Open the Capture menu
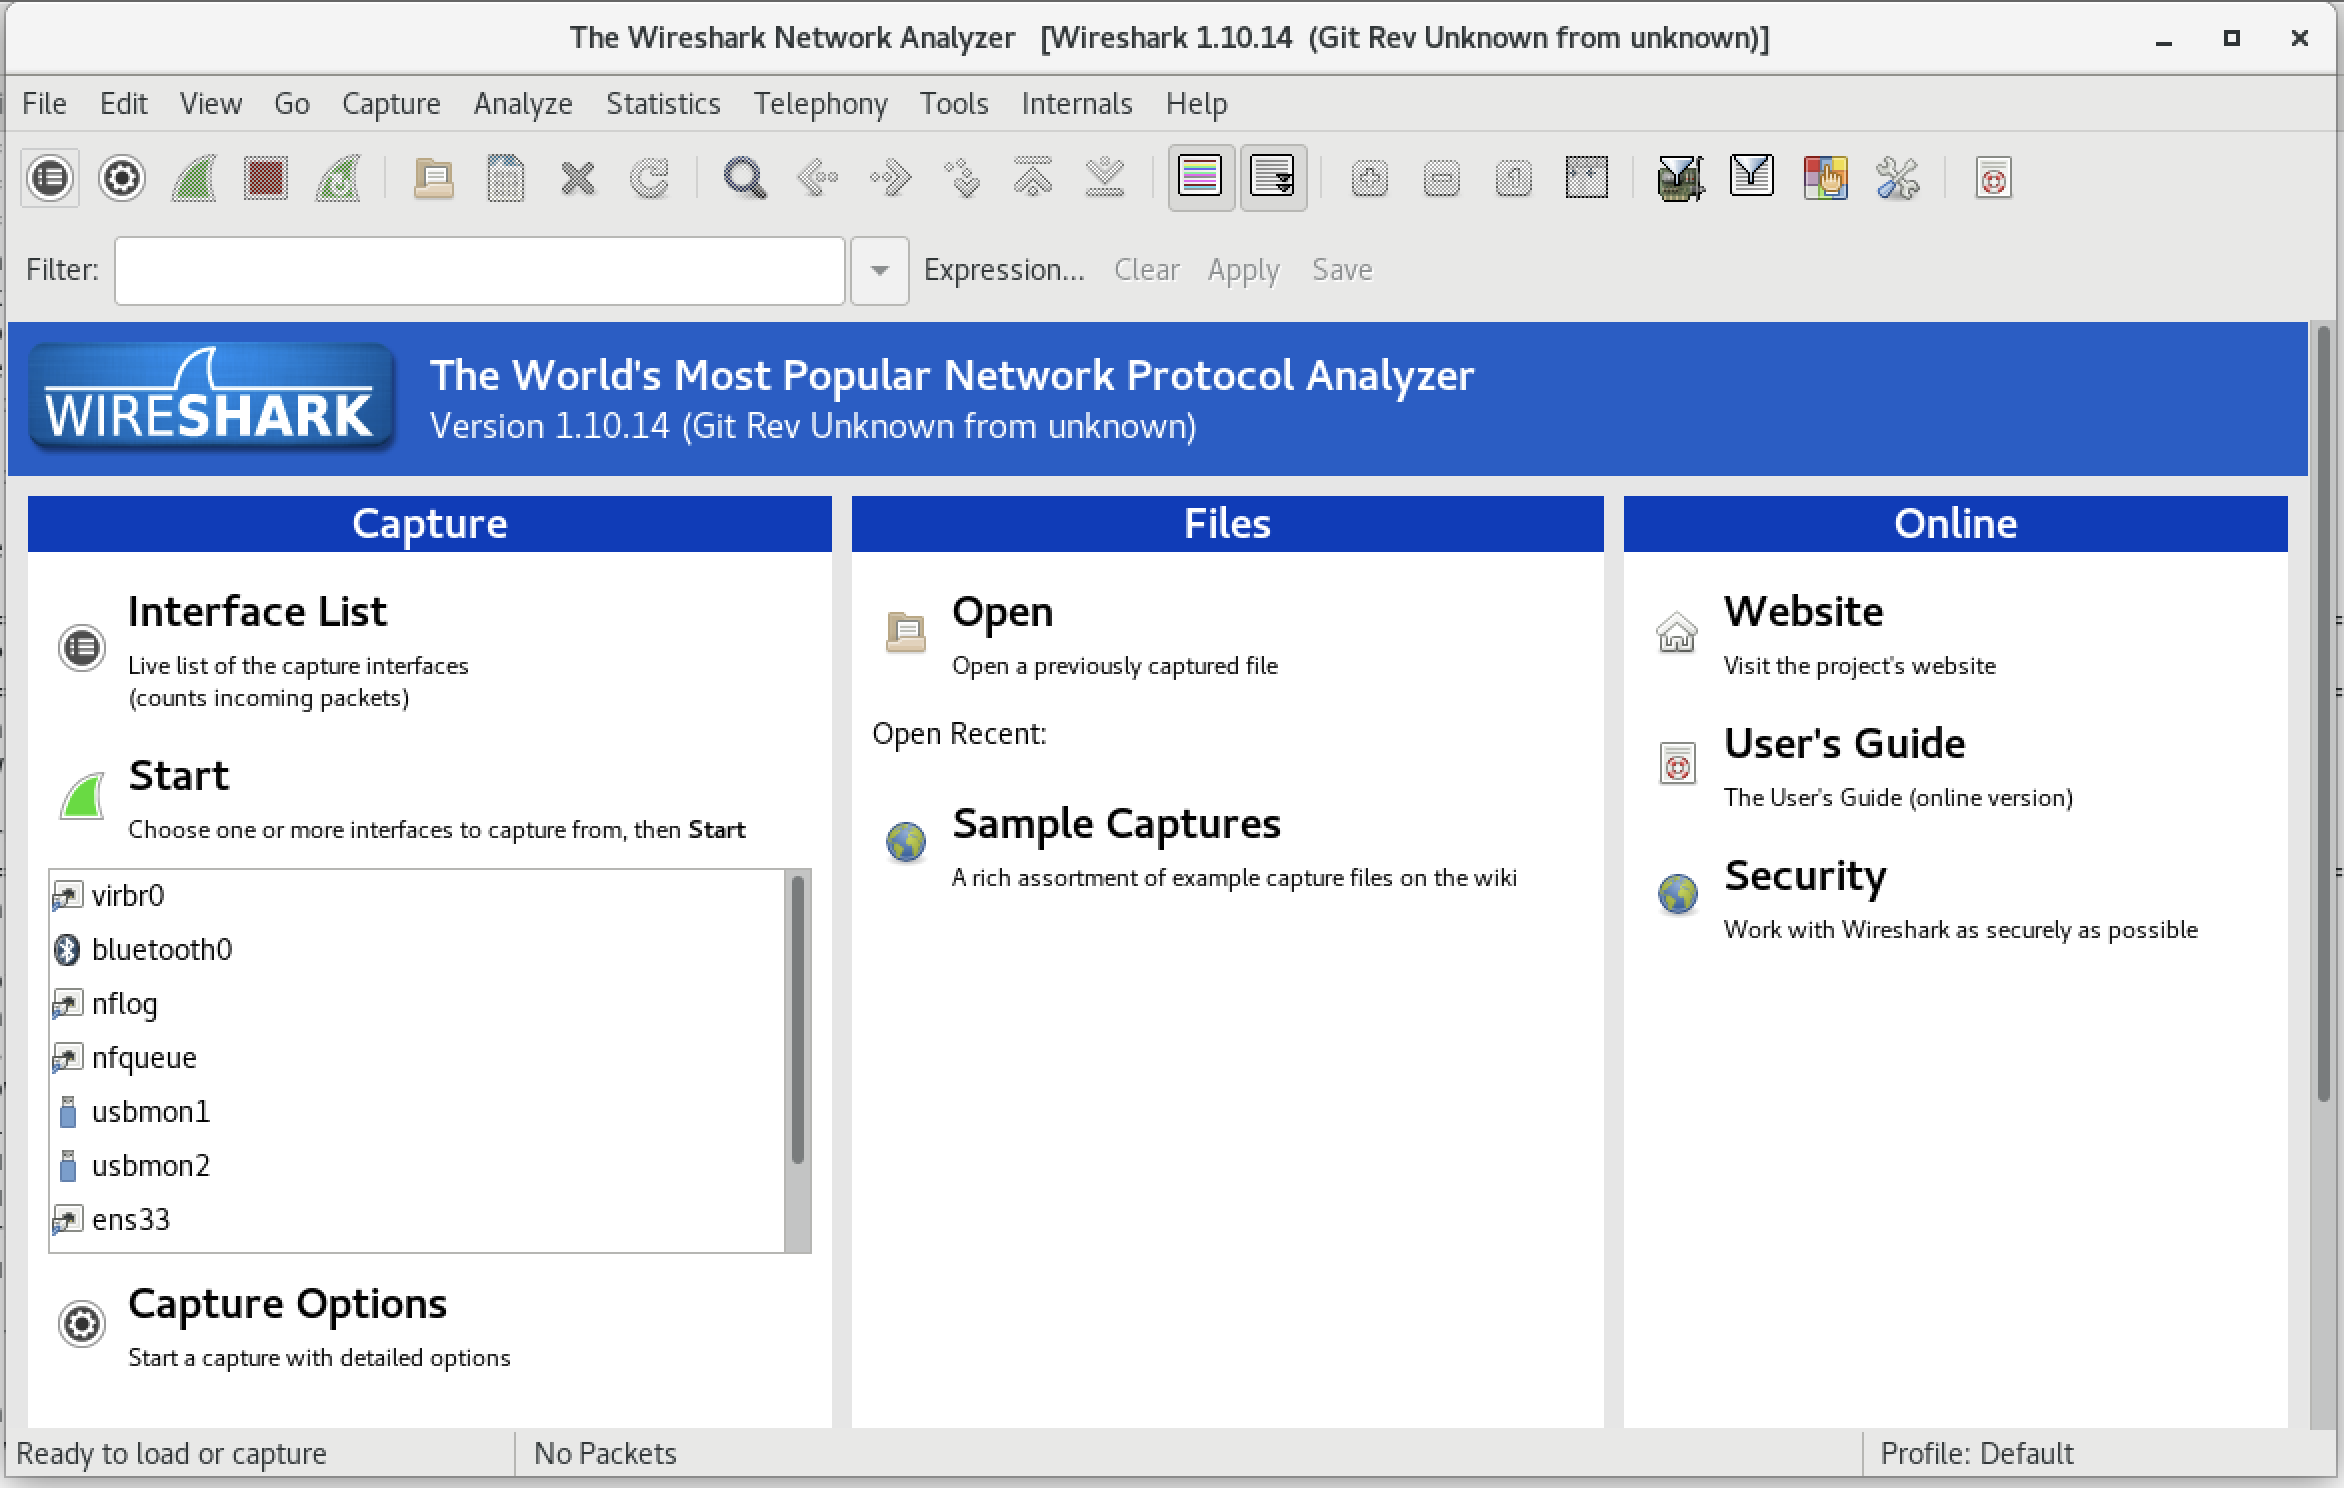The height and width of the screenshot is (1488, 2344). 391,104
